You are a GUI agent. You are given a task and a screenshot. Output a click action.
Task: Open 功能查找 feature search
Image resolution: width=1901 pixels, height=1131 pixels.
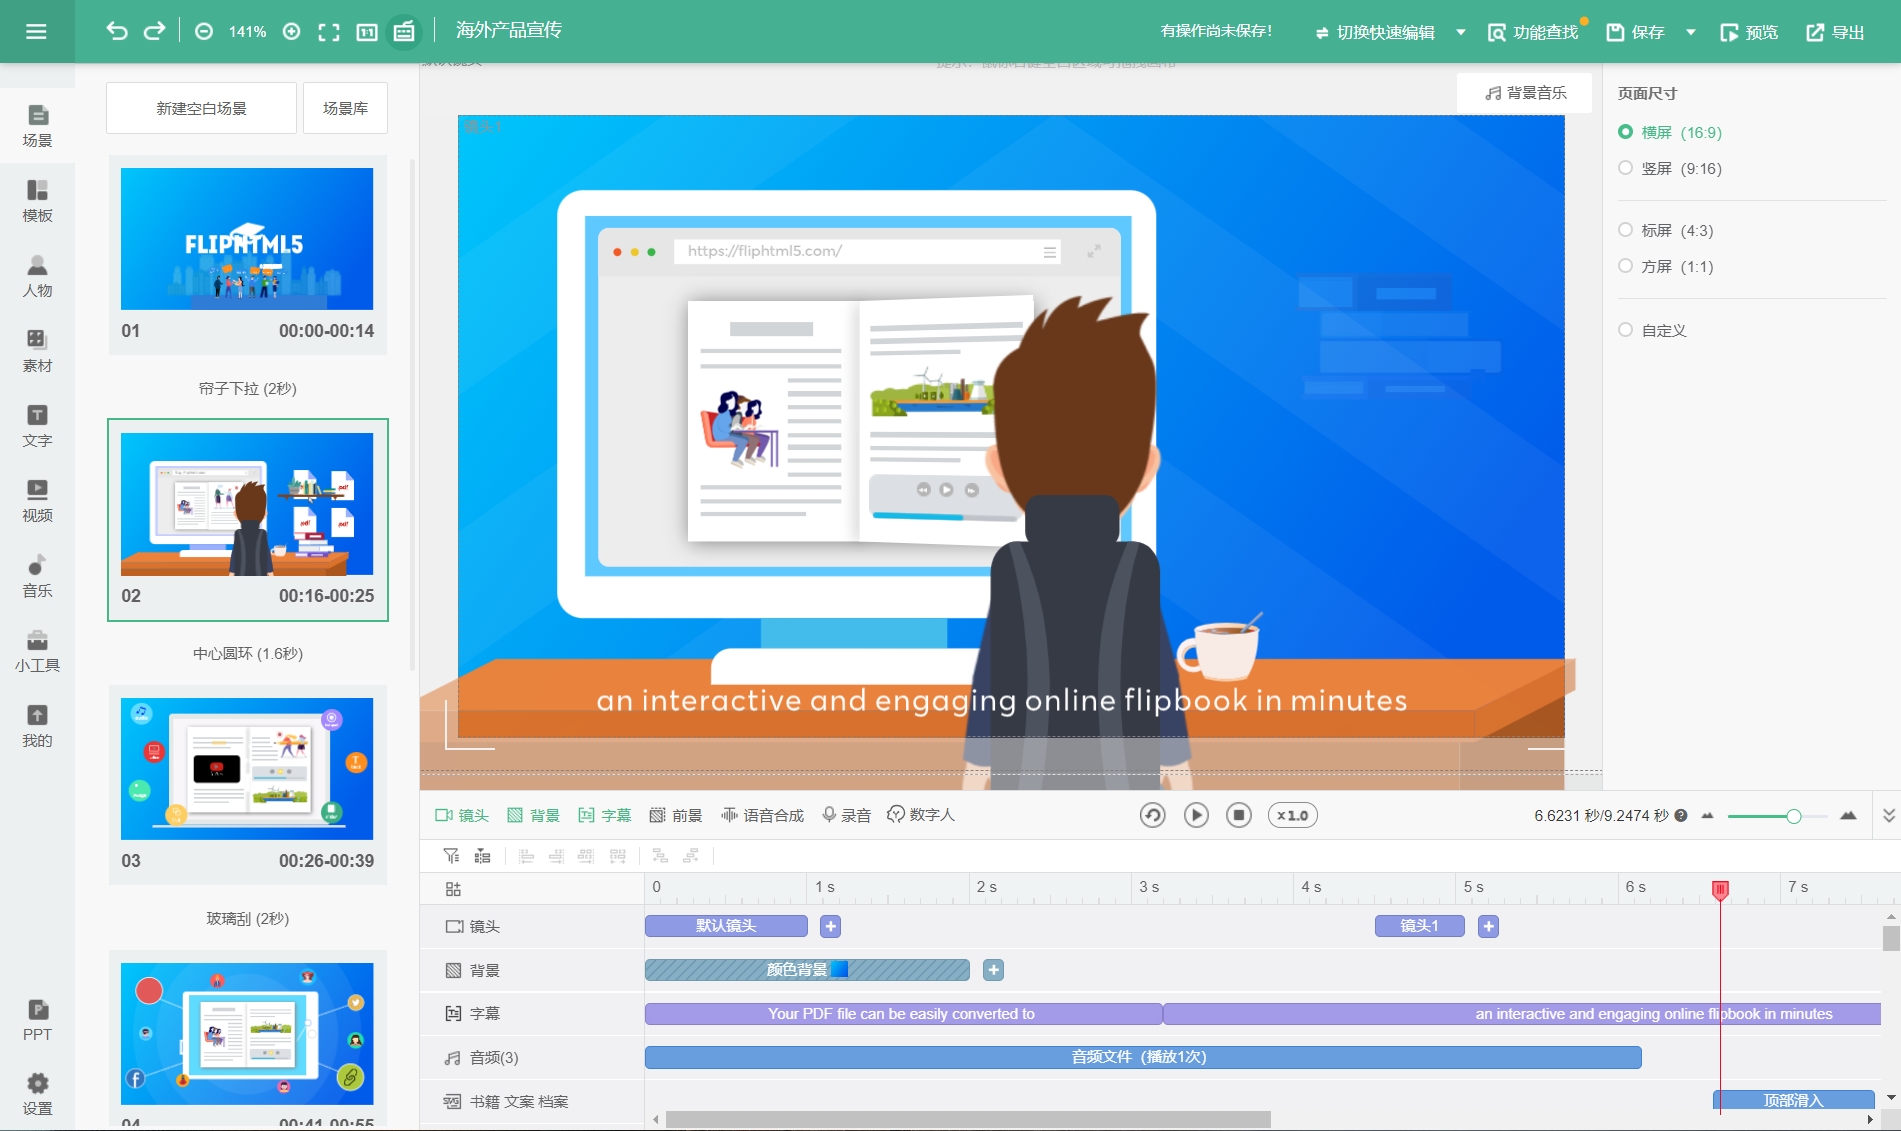click(1534, 32)
